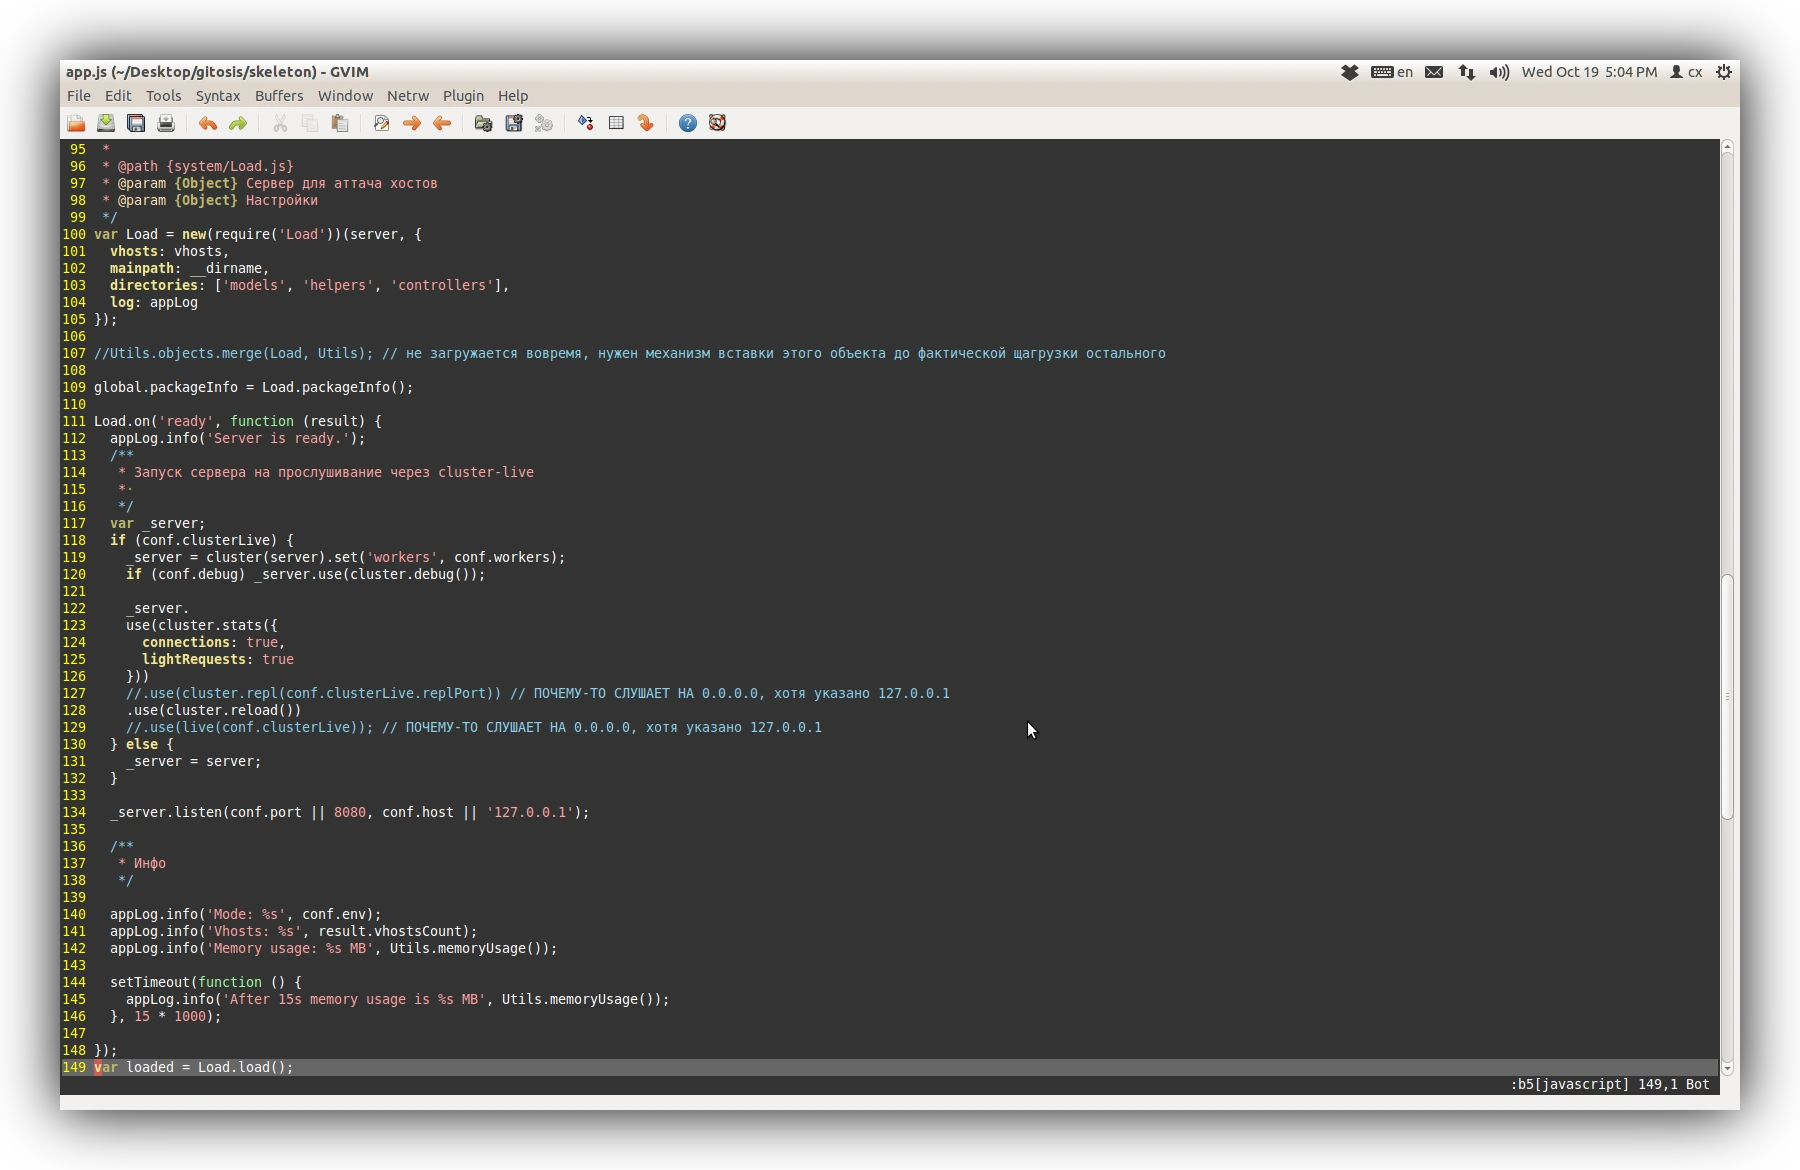Paste from clipboard via toolbar icon
The height and width of the screenshot is (1170, 1800).
[340, 123]
